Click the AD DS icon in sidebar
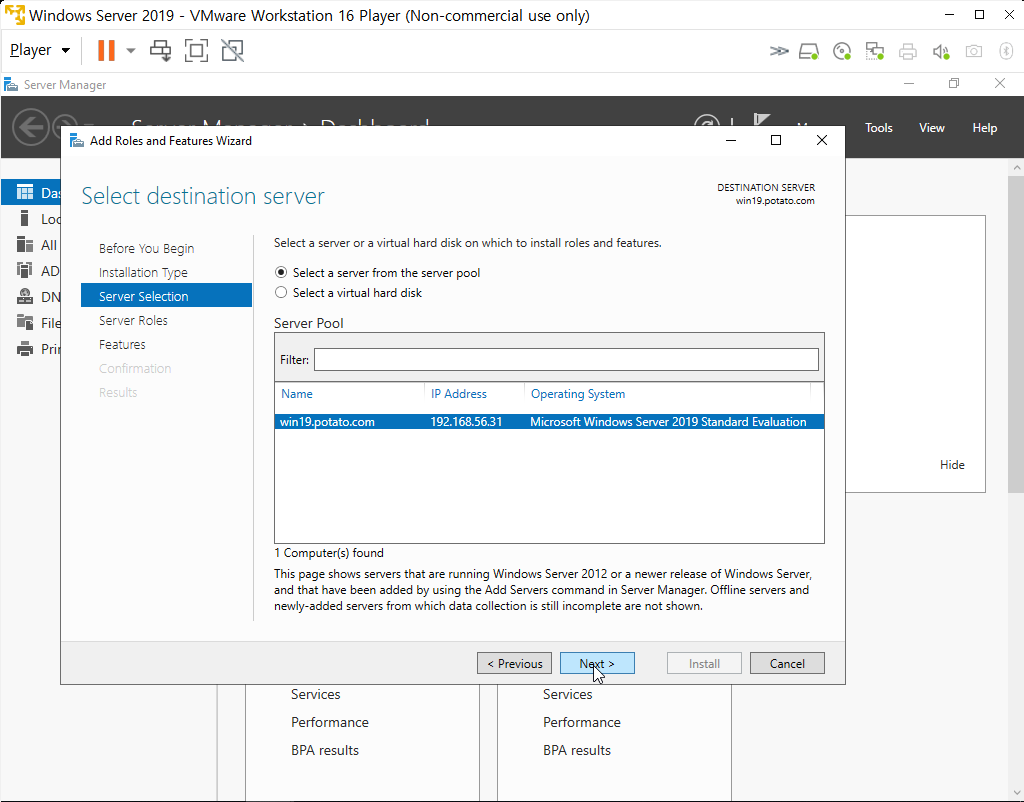The width and height of the screenshot is (1024, 802). 25,270
